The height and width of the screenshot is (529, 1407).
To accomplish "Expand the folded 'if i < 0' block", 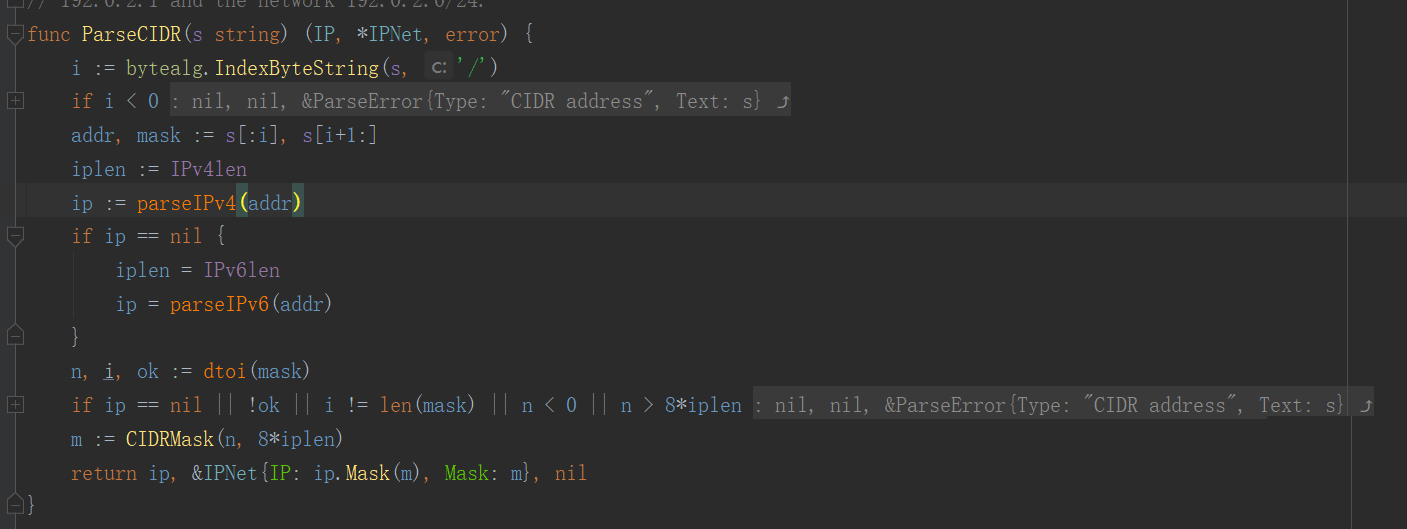I will click(x=14, y=101).
